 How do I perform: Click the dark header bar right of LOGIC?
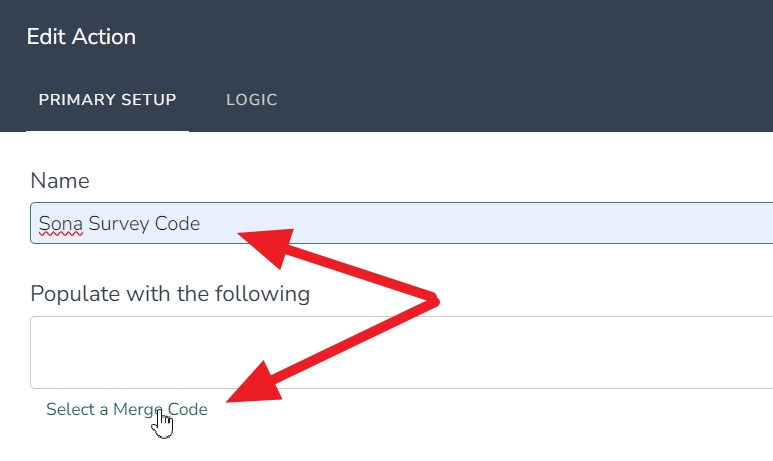pos(525,100)
